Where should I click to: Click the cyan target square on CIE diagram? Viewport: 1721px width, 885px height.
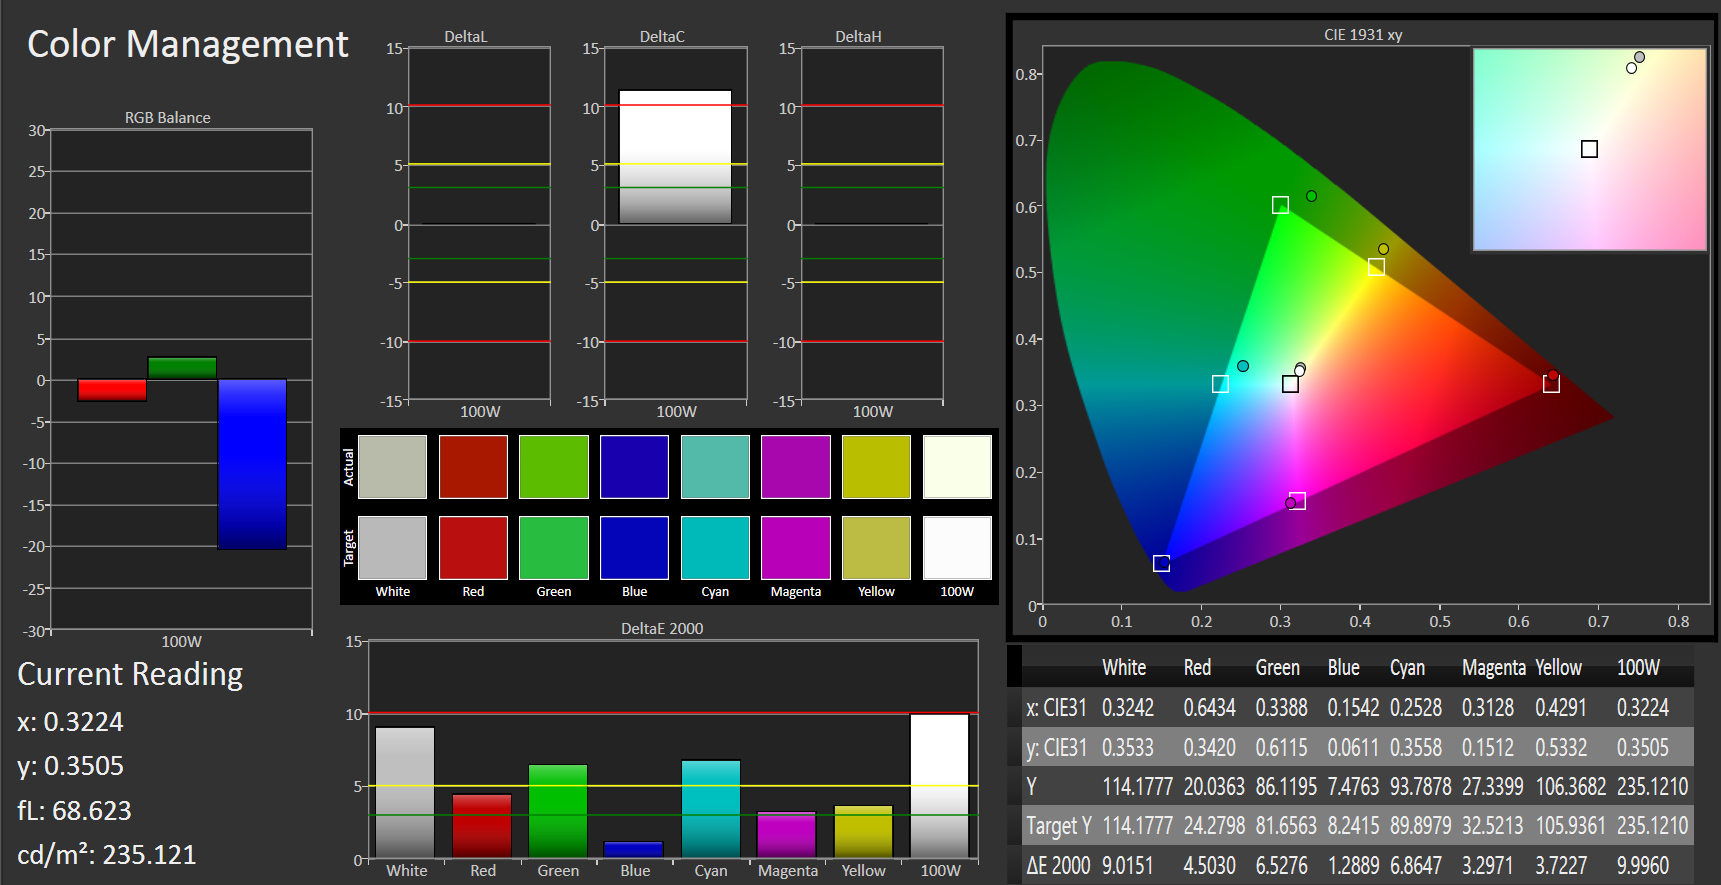click(x=1220, y=384)
